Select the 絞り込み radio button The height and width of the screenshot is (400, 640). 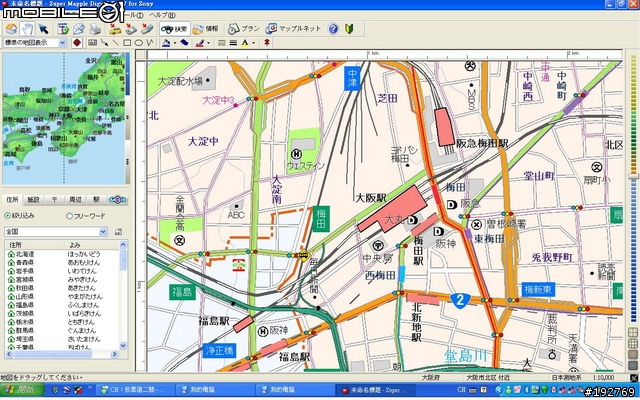pos(7,216)
